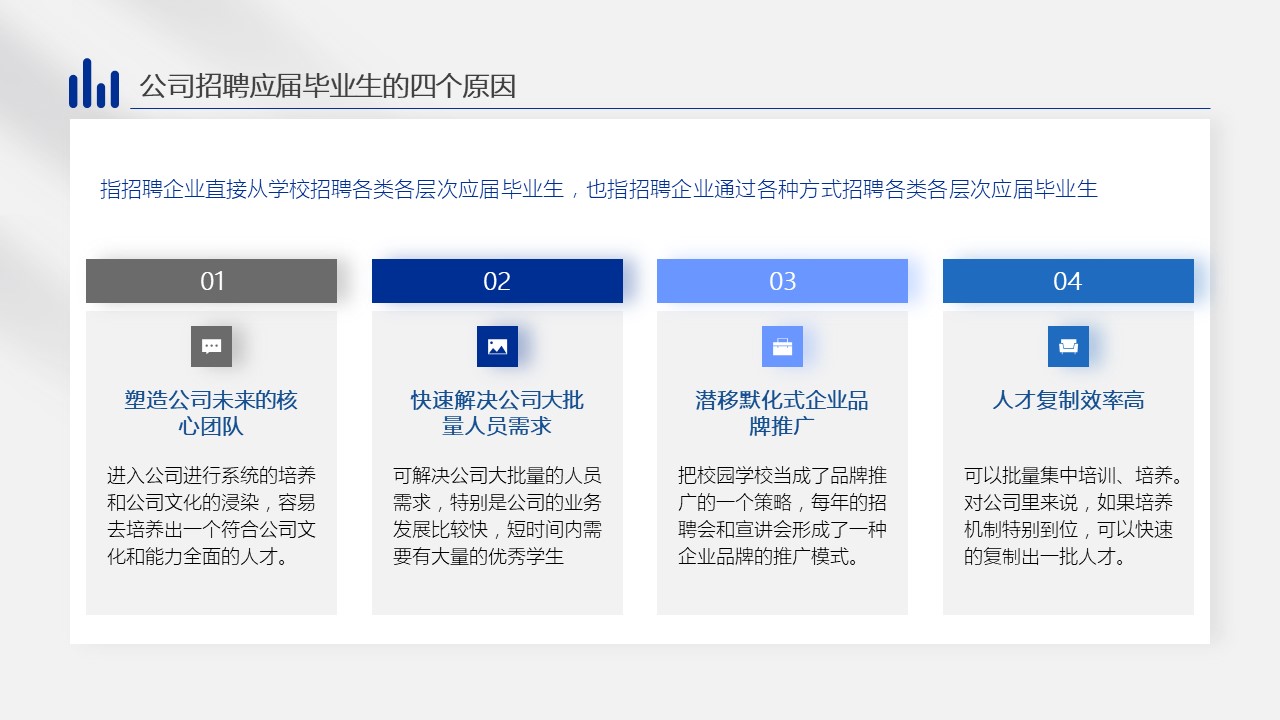This screenshot has height=720, width=1280.
Task: Click heading 人才复制效率高
Action: (x=1068, y=401)
